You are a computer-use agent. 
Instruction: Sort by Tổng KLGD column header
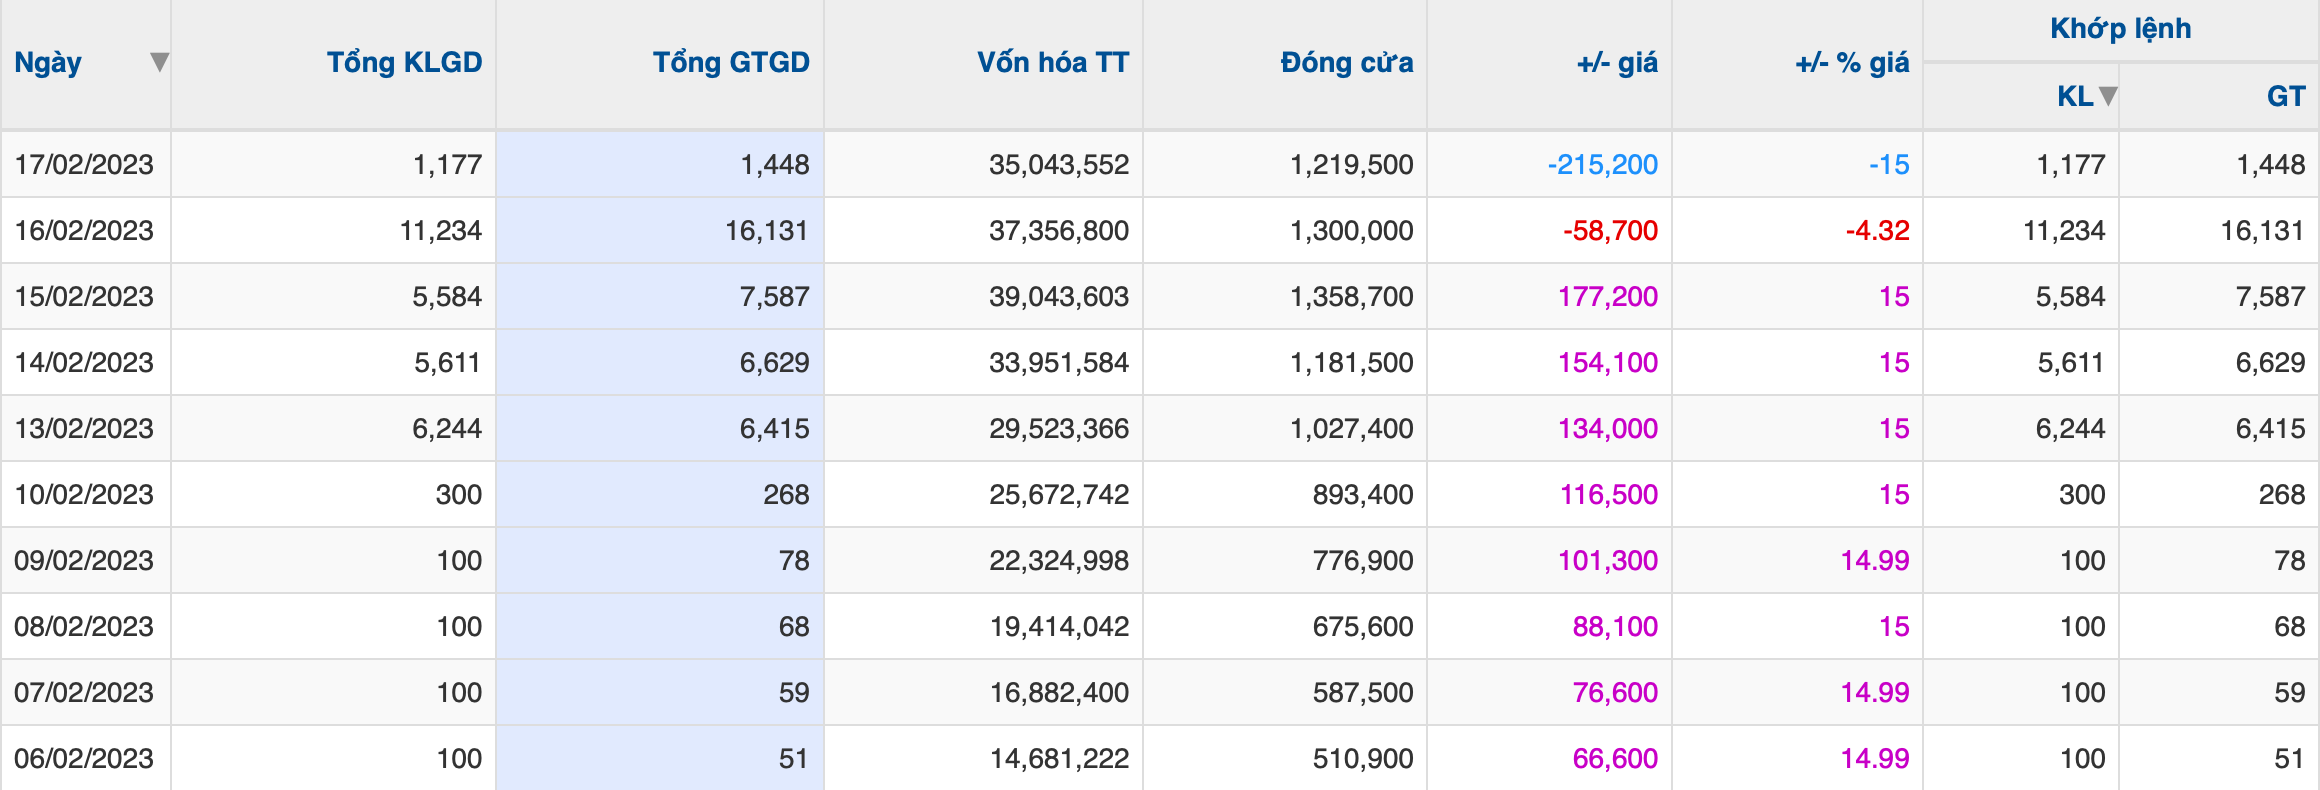(x=404, y=63)
